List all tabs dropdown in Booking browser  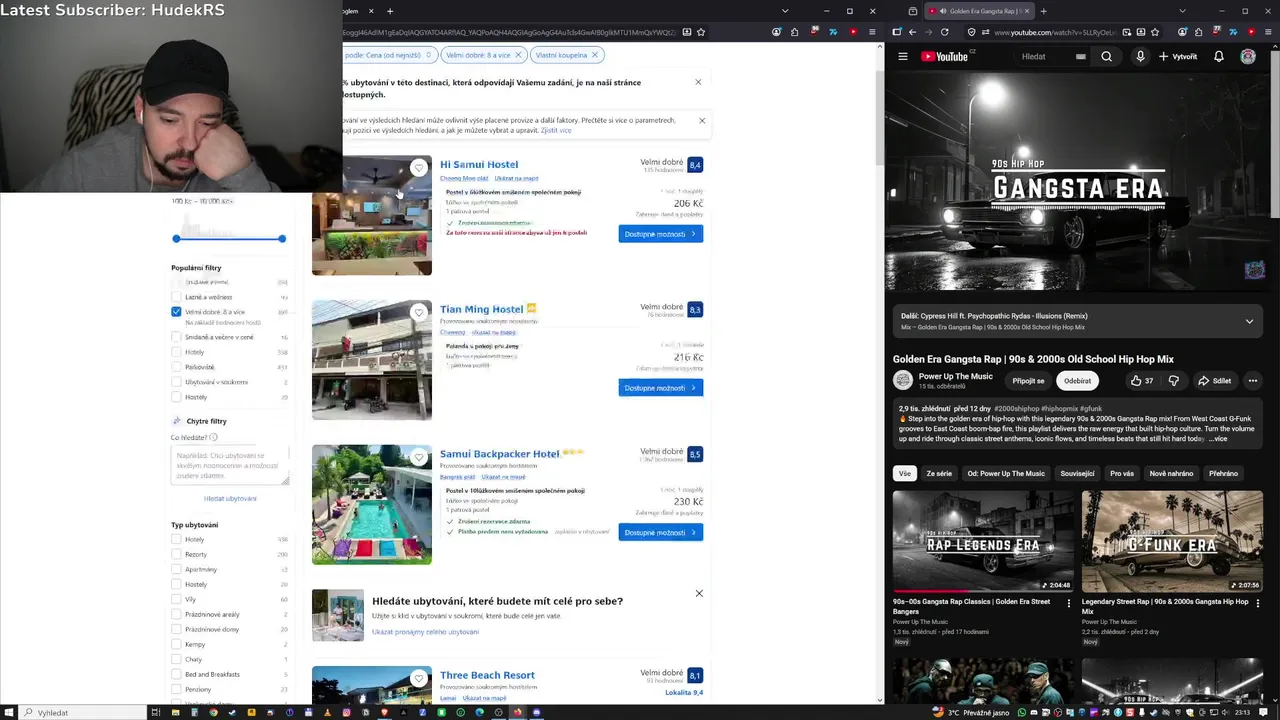pos(784,11)
